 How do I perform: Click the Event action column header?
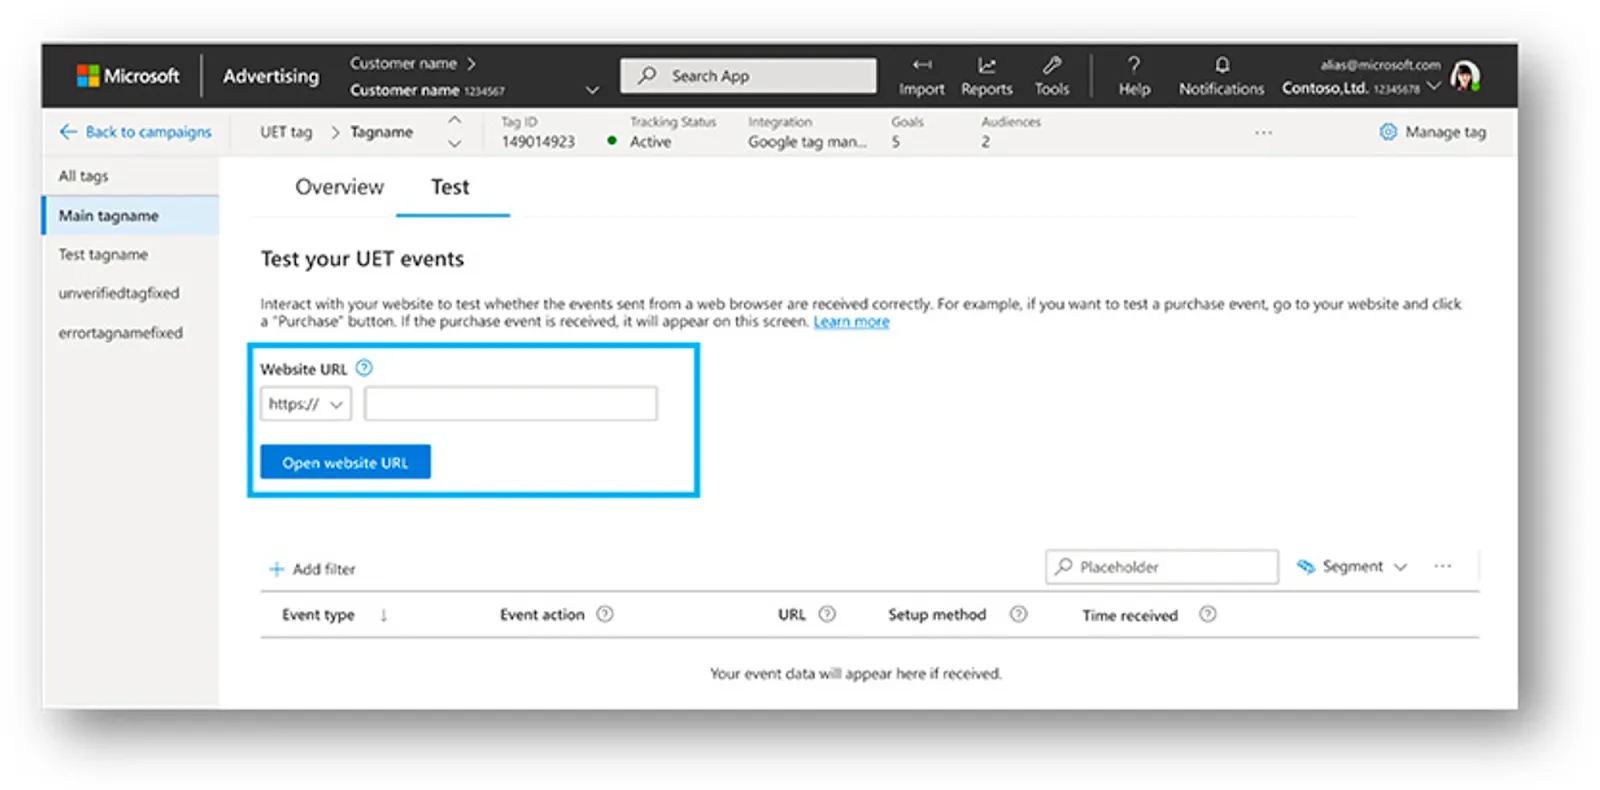[542, 614]
